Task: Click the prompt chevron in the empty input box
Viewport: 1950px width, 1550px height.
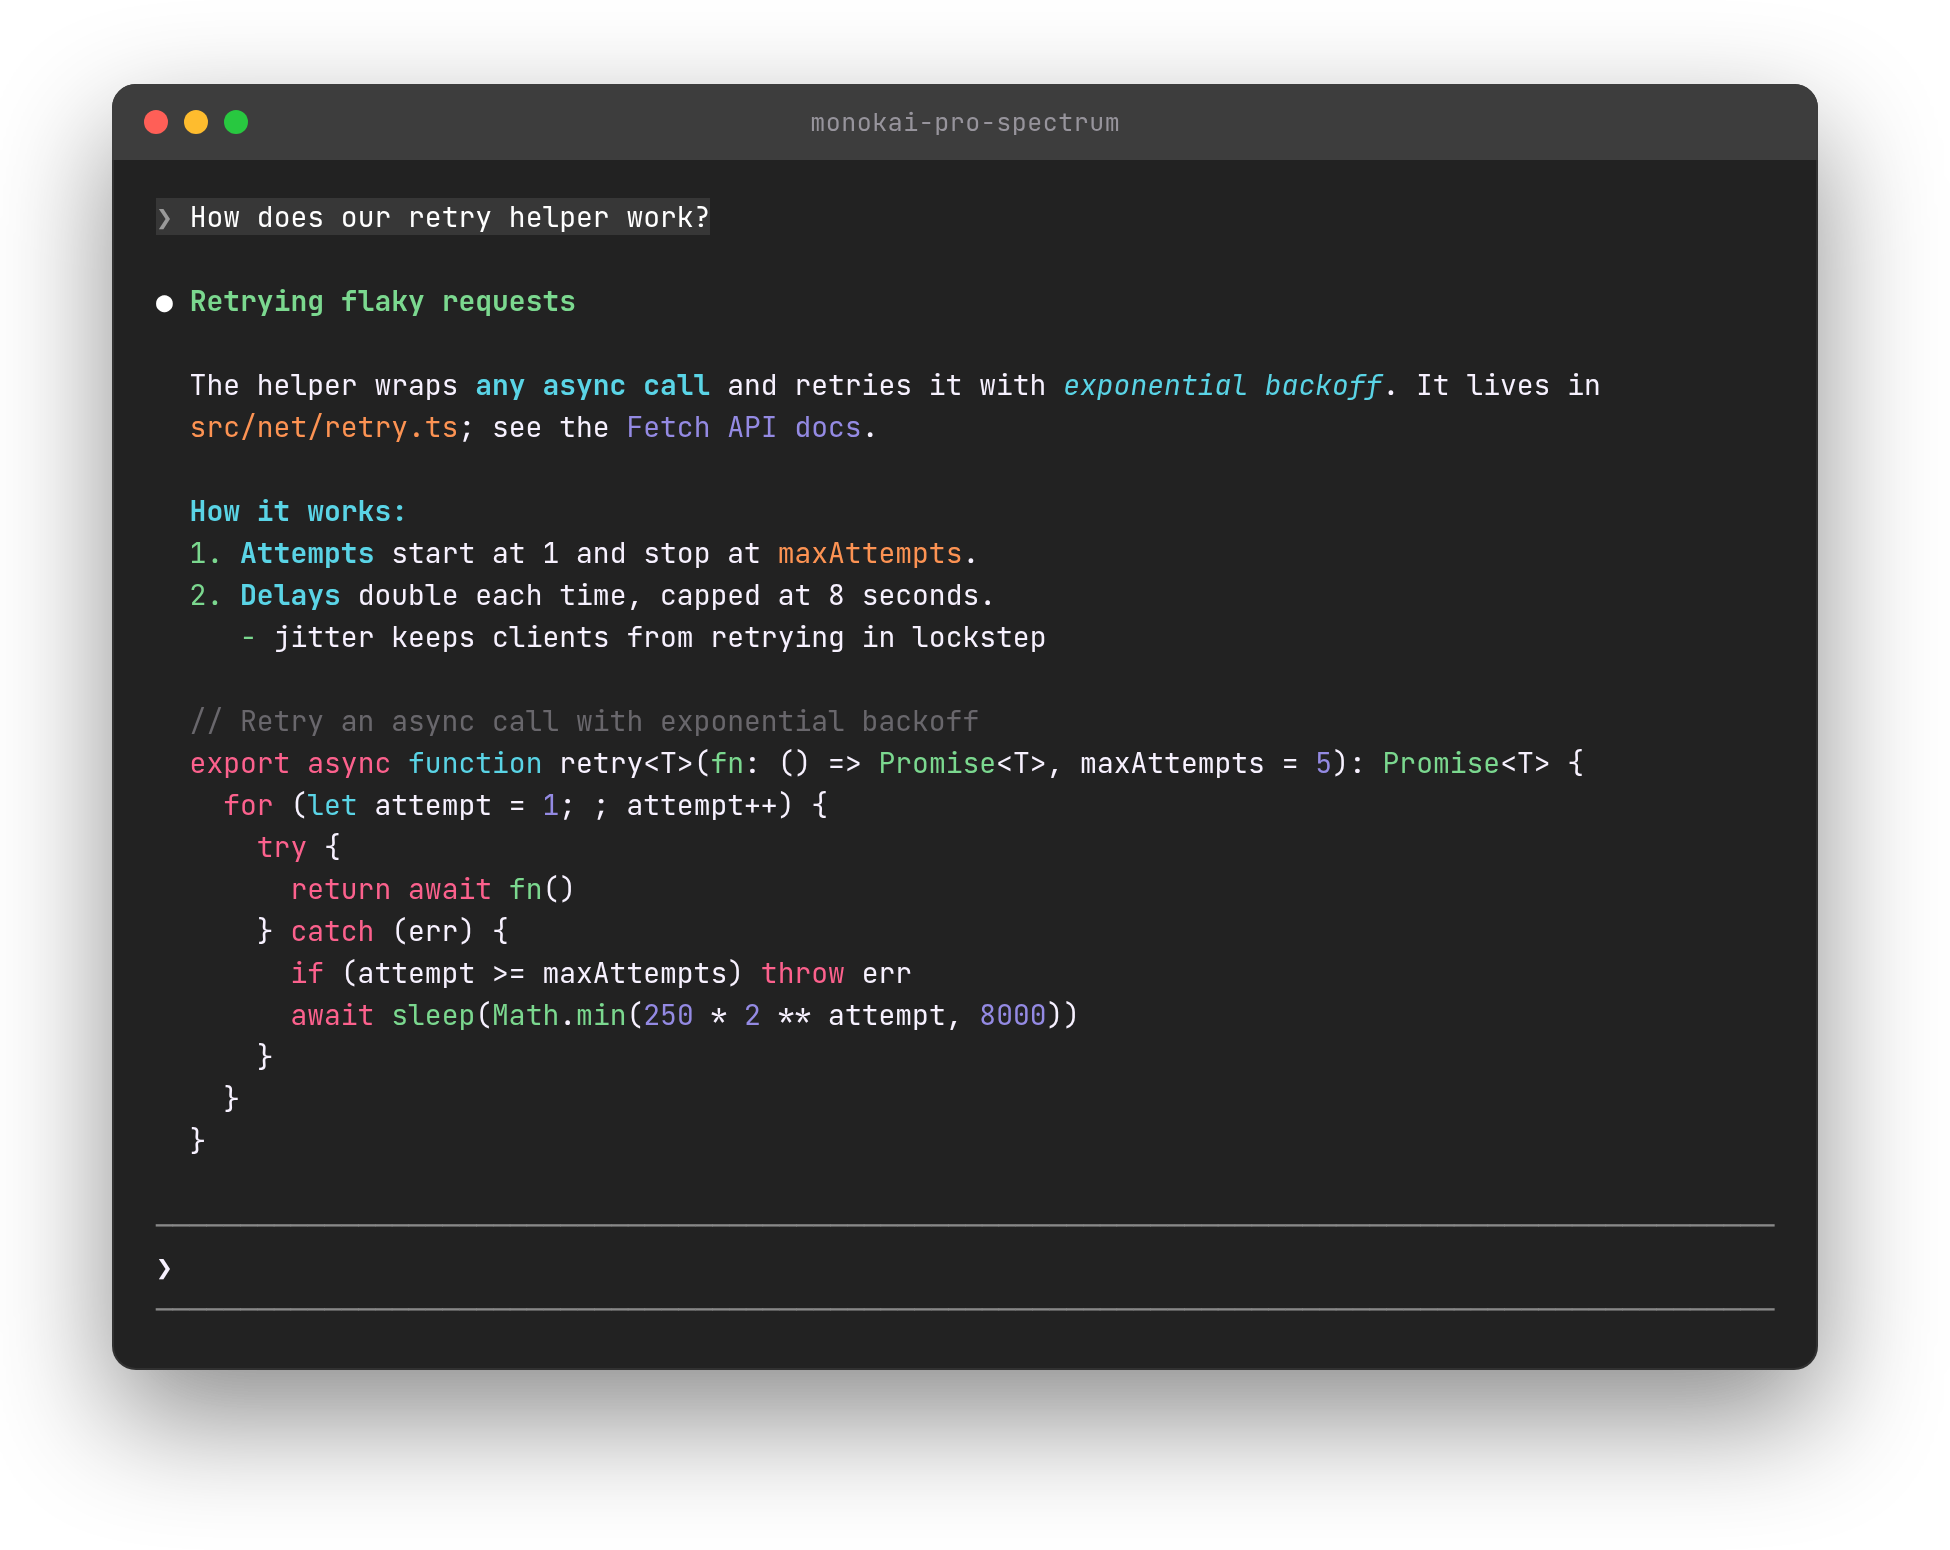Action: coord(164,1268)
